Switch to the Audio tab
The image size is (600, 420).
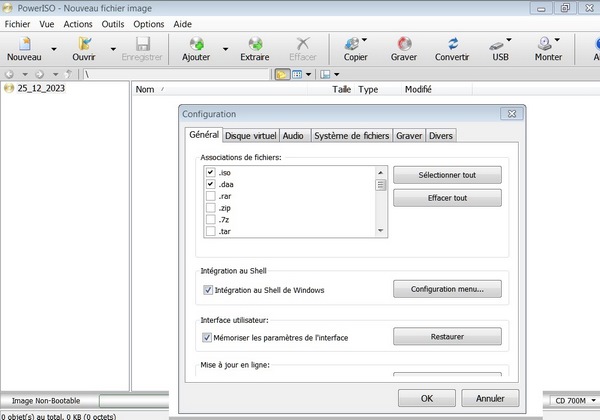pos(293,136)
